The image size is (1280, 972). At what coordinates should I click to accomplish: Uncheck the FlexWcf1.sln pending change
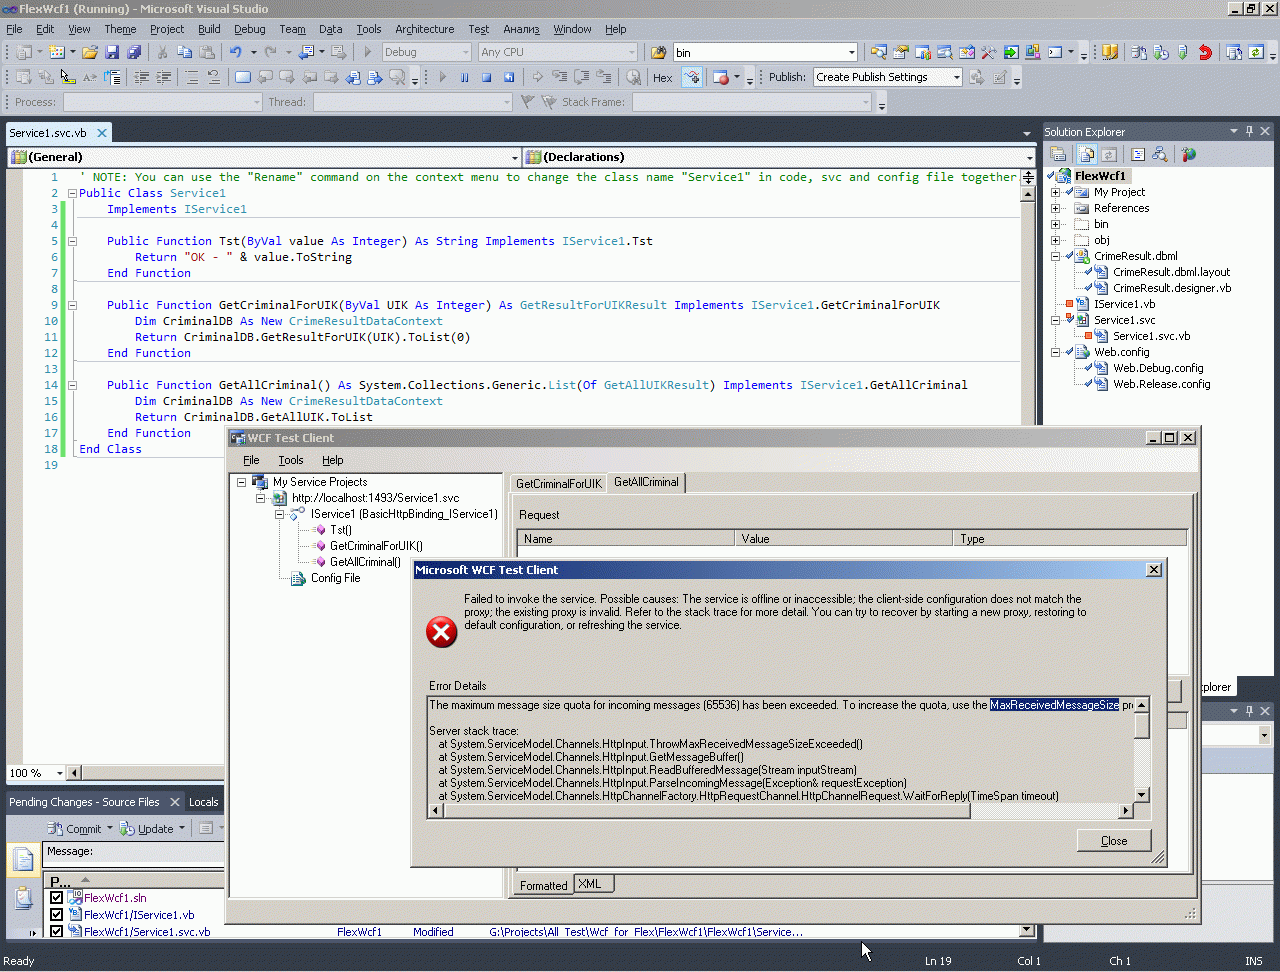pos(57,898)
